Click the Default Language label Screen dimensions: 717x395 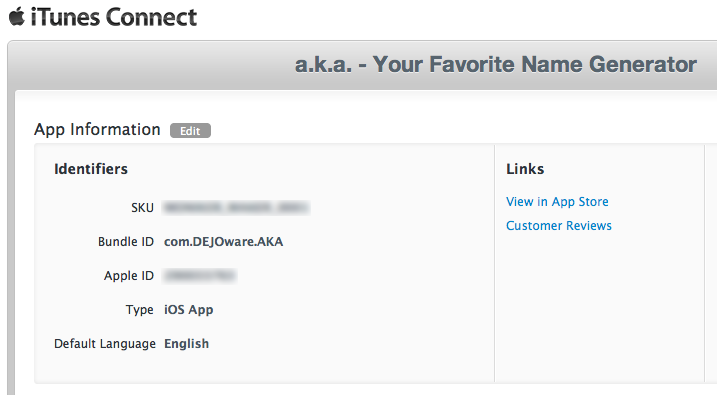point(105,344)
